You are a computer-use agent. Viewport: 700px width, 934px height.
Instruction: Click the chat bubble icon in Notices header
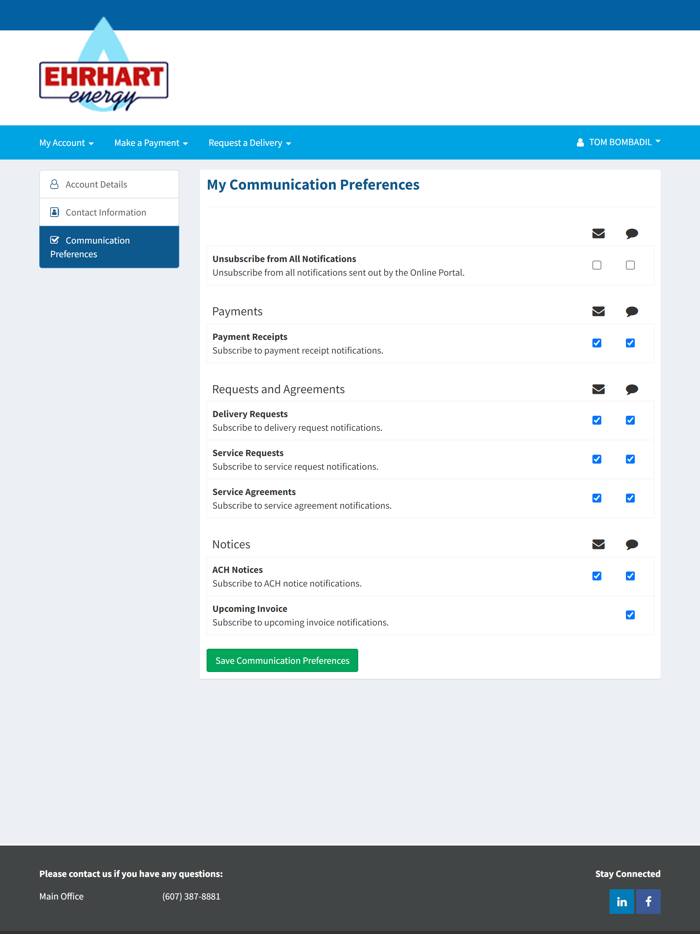[x=631, y=544]
